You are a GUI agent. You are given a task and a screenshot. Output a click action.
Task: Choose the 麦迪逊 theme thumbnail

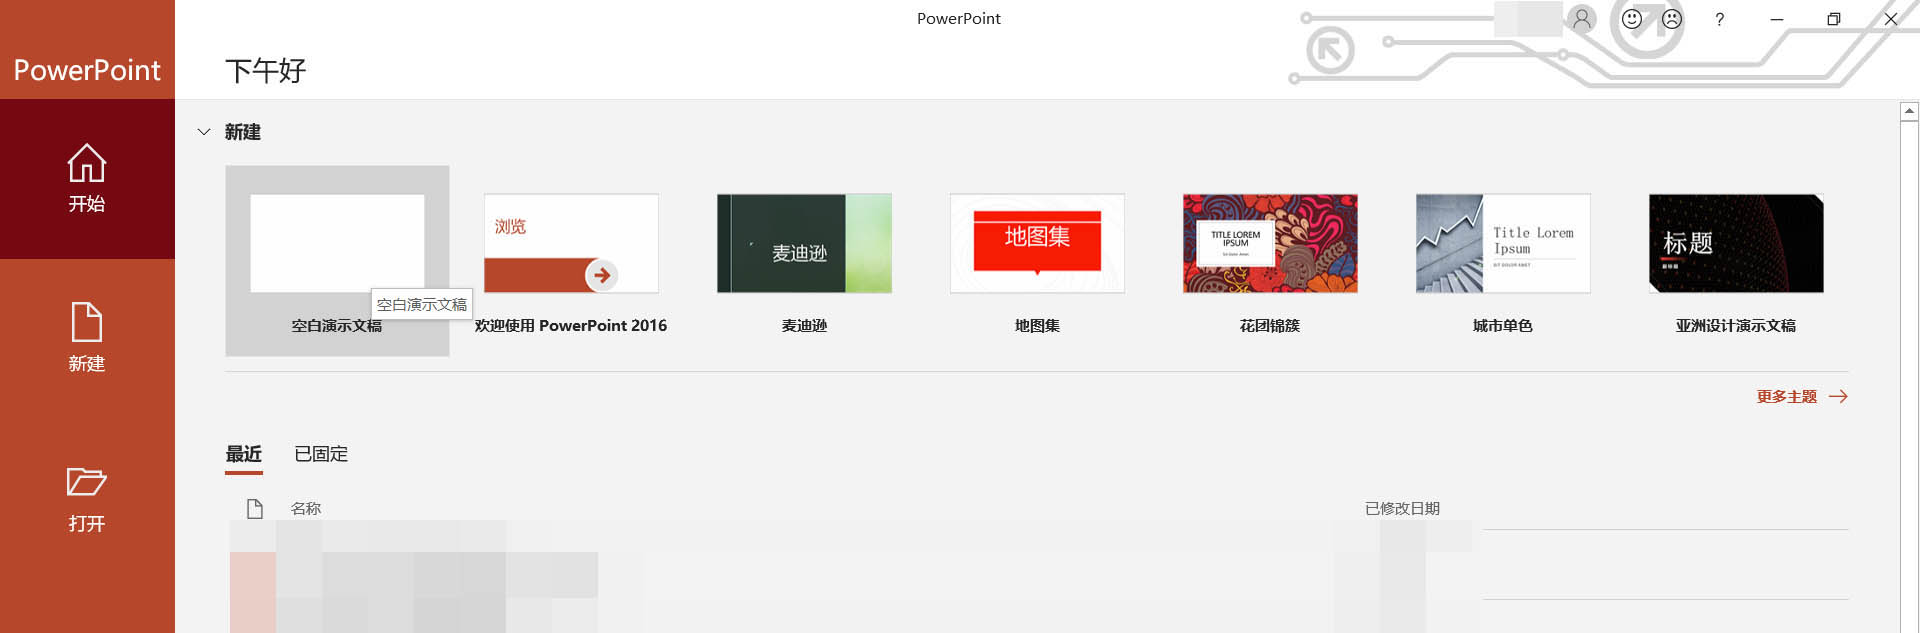(x=804, y=244)
